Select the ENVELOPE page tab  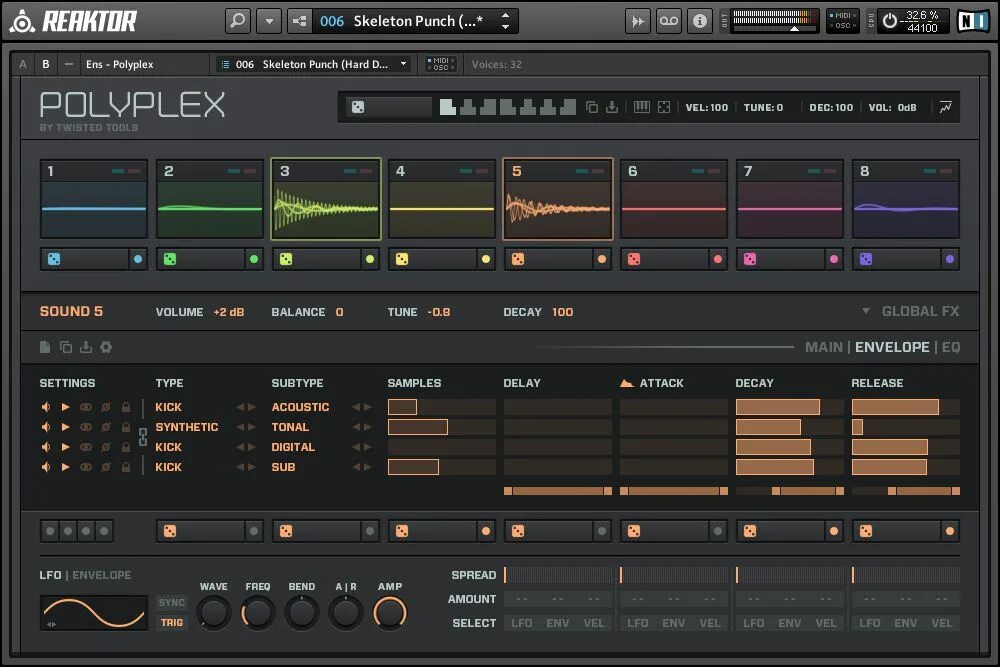click(x=892, y=347)
